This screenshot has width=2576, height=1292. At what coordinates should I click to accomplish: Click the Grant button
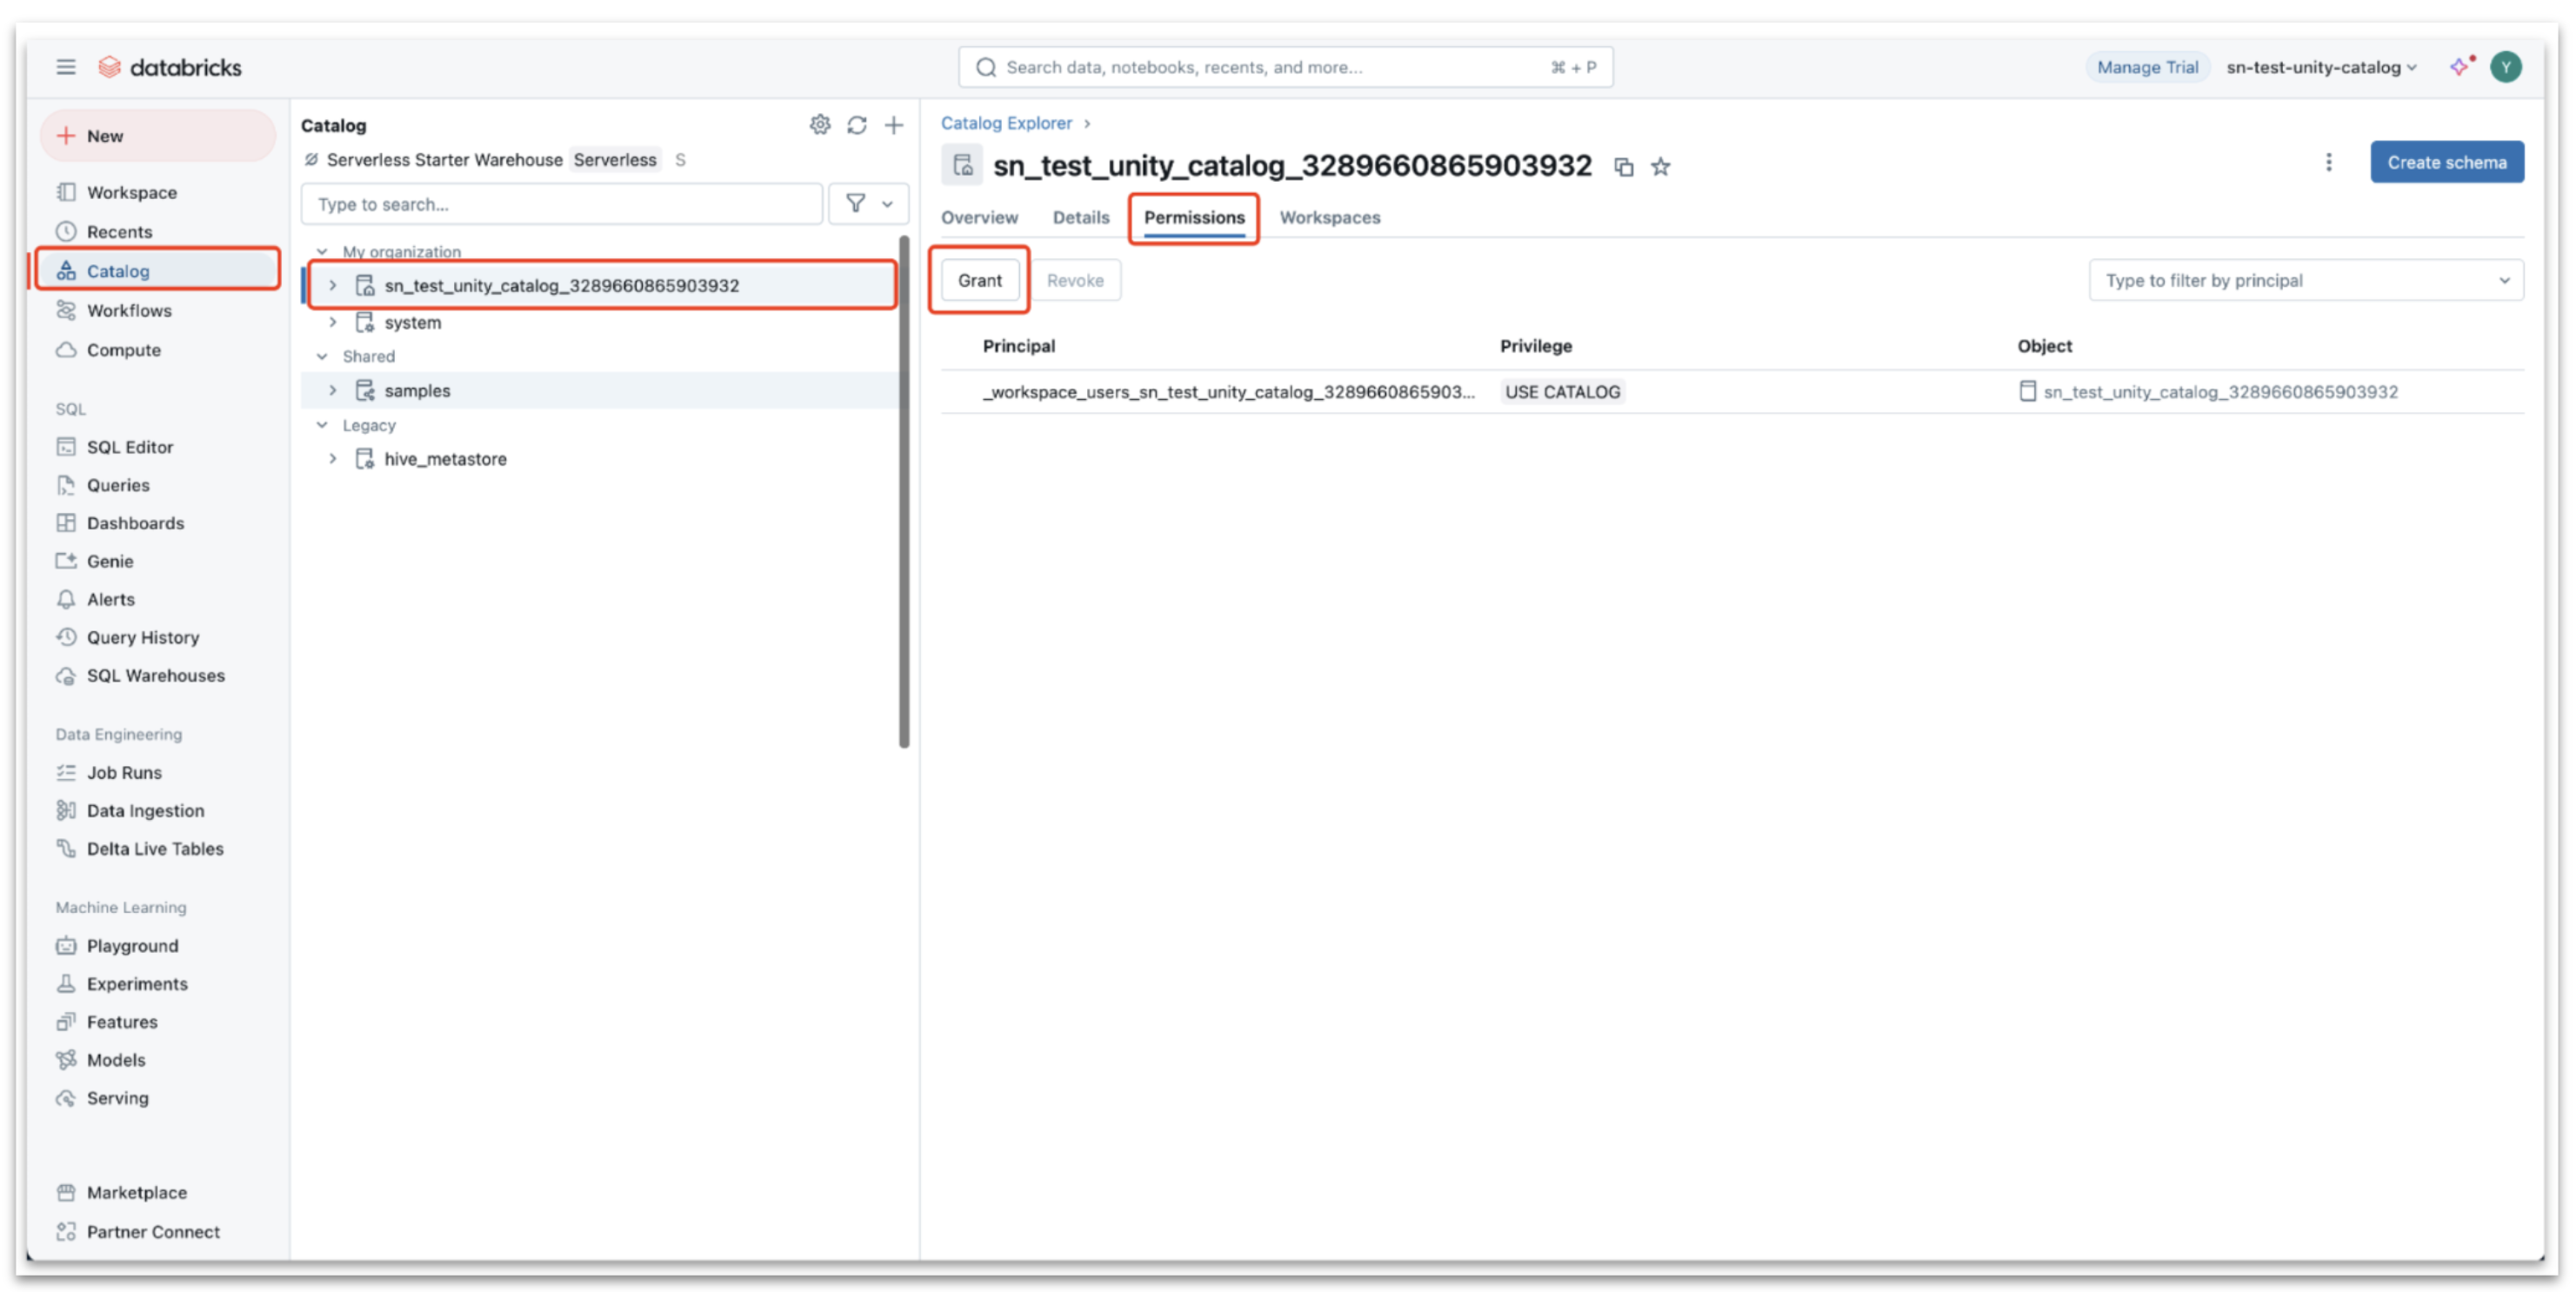[978, 280]
